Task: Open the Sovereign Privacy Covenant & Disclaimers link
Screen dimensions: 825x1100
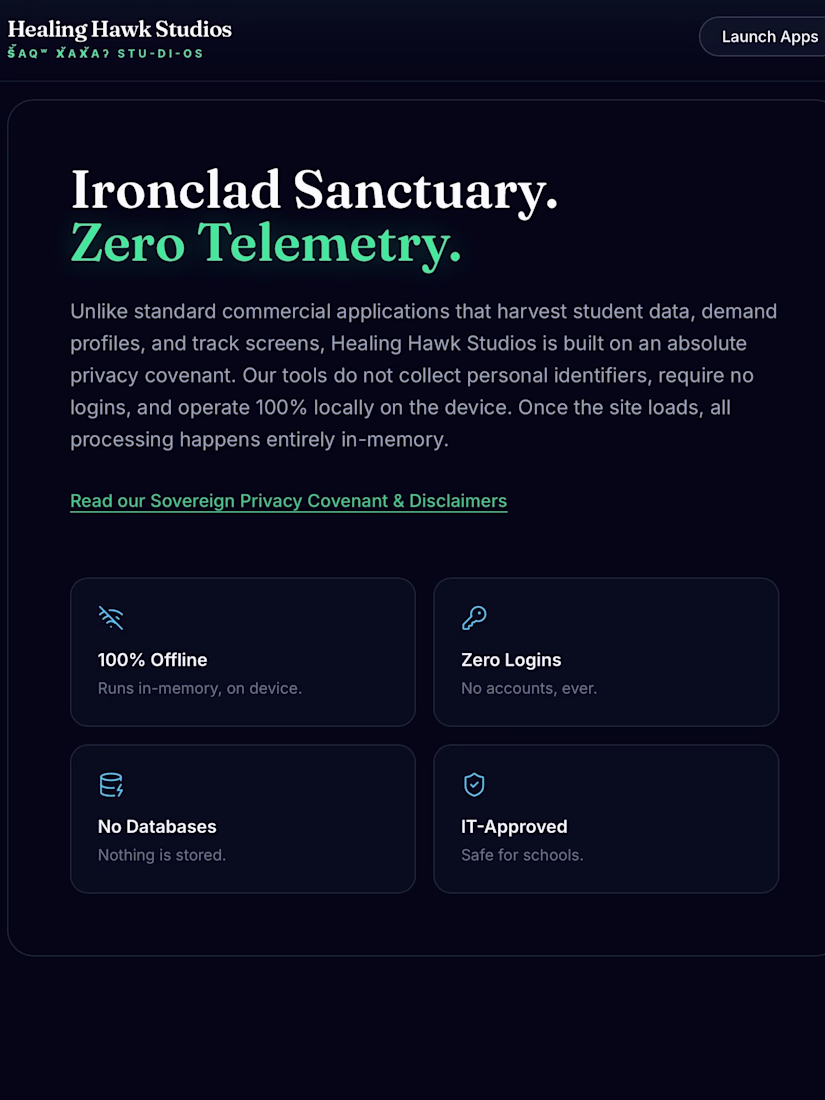Action: point(288,501)
